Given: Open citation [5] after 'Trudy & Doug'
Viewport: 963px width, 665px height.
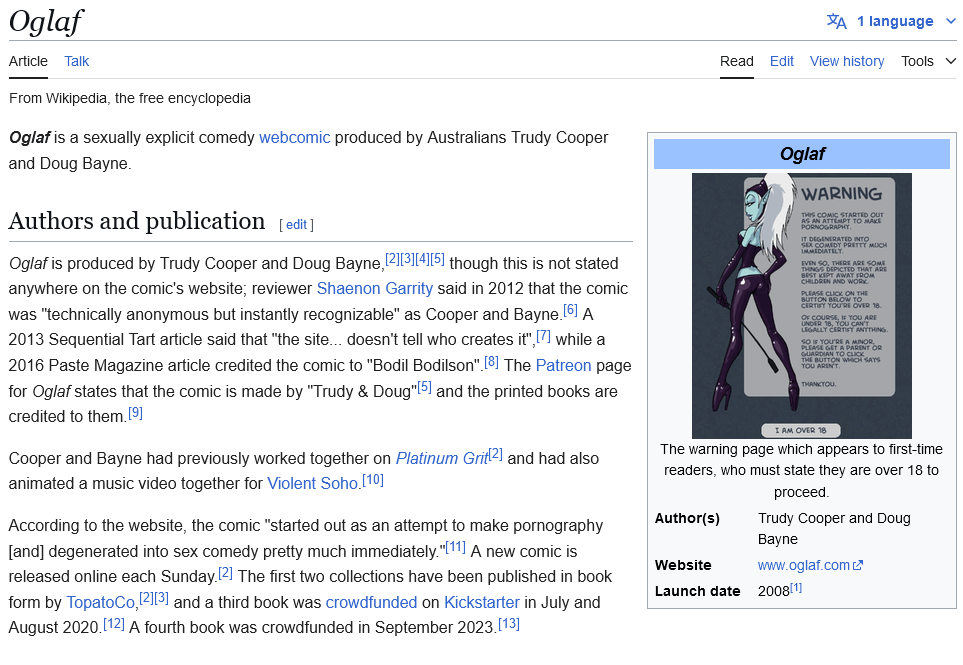Looking at the screenshot, I should pos(424,387).
